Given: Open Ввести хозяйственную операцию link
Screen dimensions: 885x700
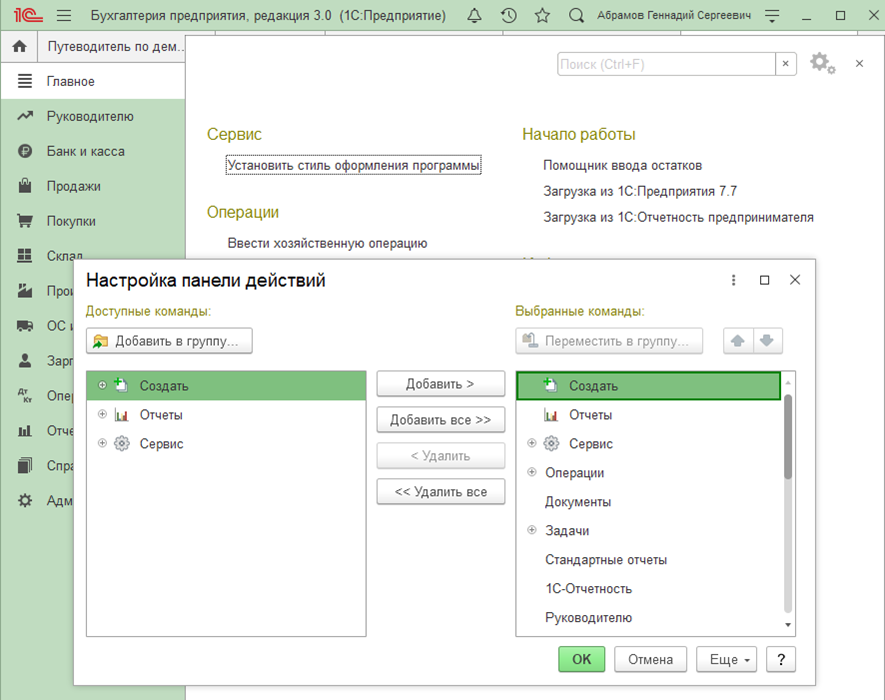Looking at the screenshot, I should coord(327,243).
